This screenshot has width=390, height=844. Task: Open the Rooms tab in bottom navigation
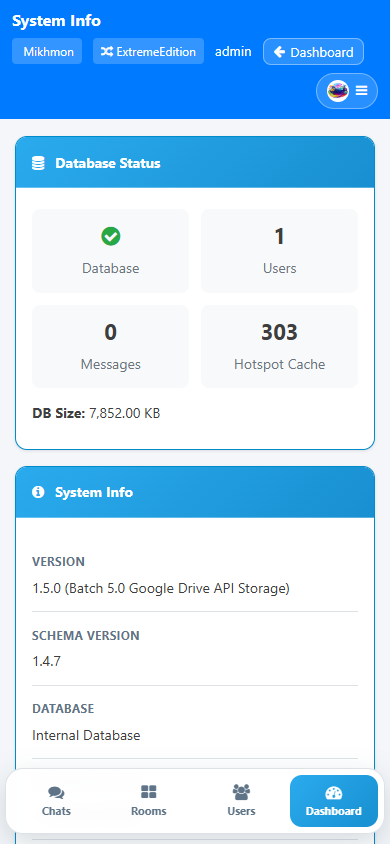point(148,801)
